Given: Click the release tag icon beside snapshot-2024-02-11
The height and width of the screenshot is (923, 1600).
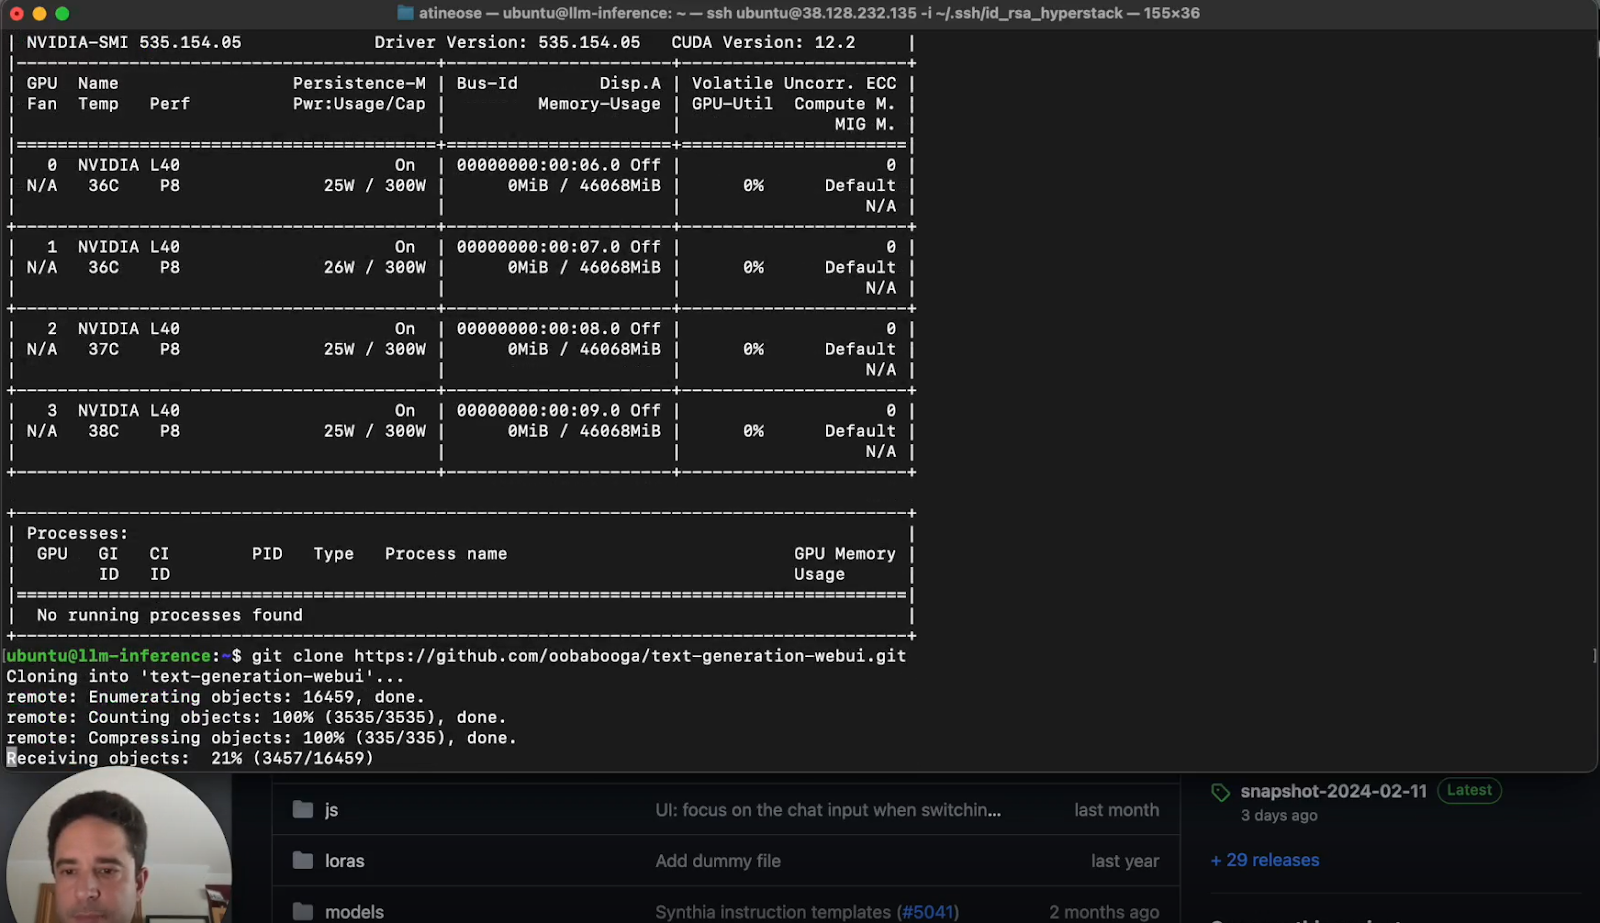Looking at the screenshot, I should tap(1220, 793).
